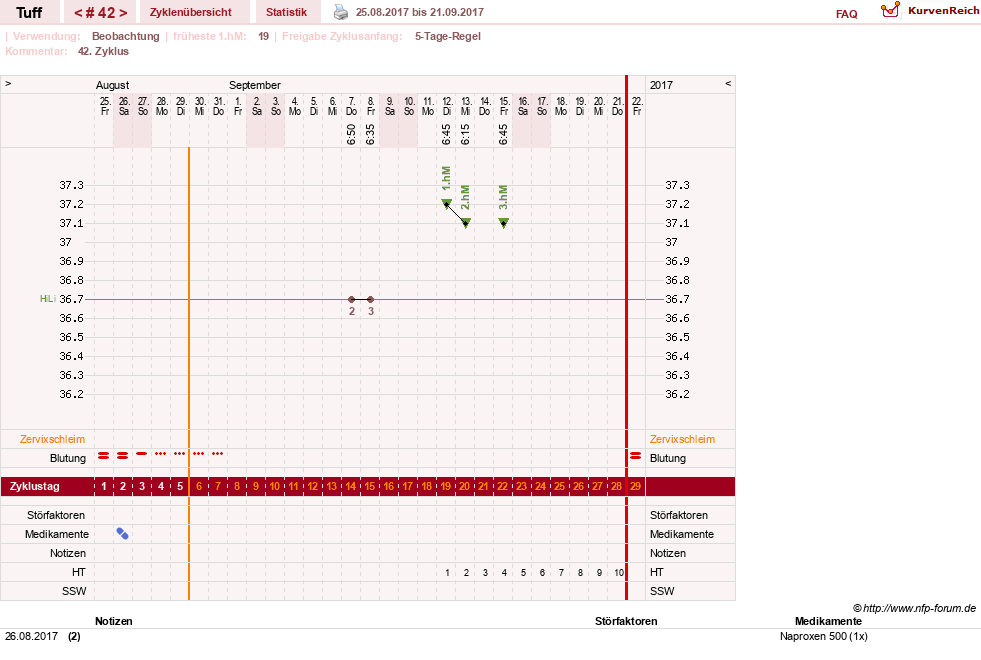This screenshot has width=981, height=660.
Task: Select cycle day 1 in Zyklustag row
Action: (x=104, y=486)
